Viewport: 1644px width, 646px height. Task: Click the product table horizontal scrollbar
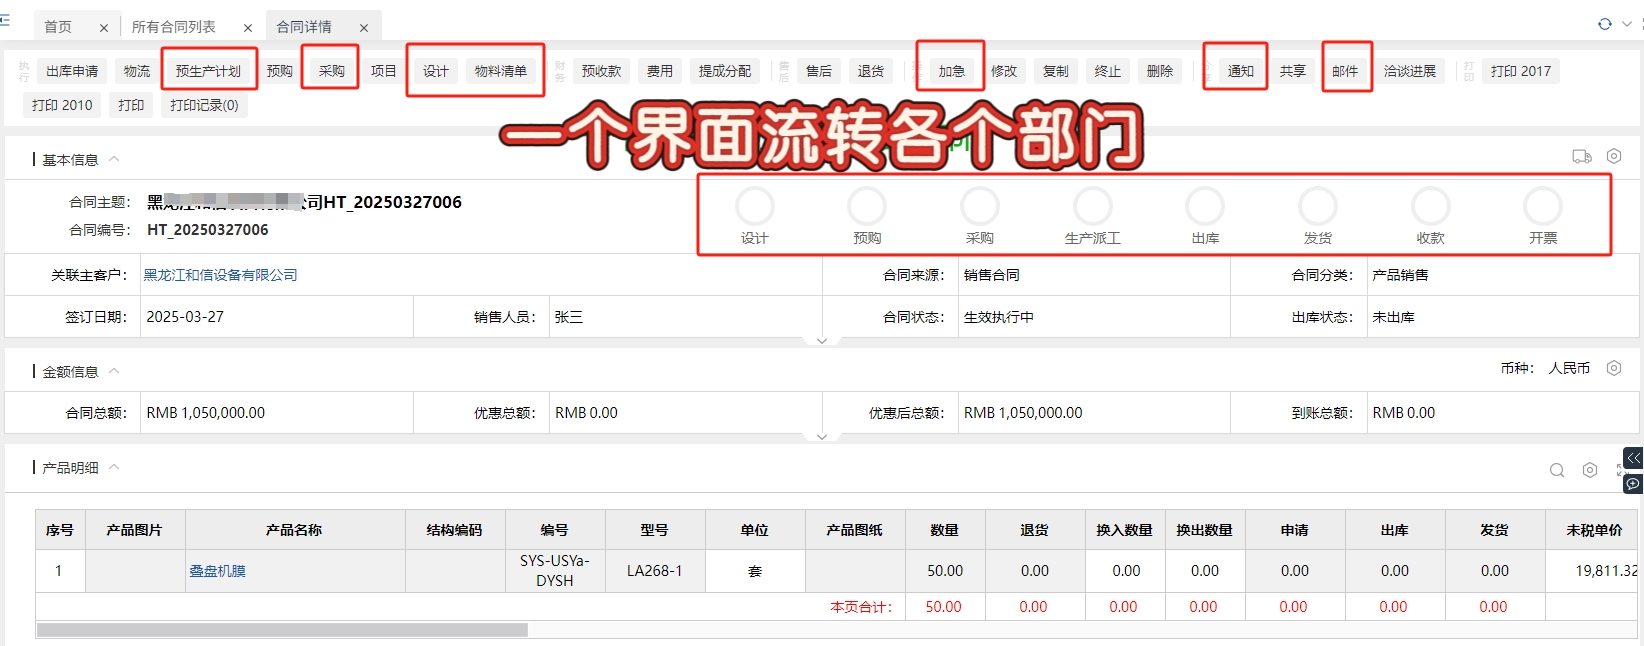(x=282, y=630)
